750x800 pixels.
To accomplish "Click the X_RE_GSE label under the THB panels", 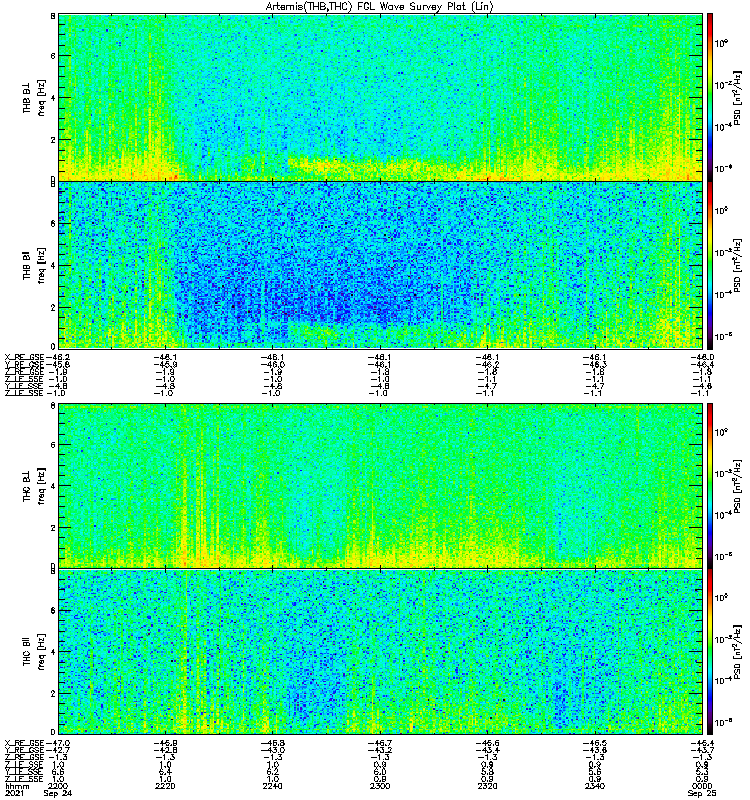I will 24,357.
